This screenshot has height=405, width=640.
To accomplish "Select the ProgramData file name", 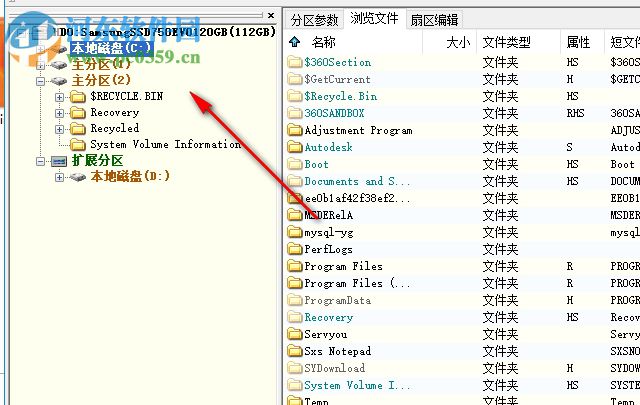I will point(338,300).
